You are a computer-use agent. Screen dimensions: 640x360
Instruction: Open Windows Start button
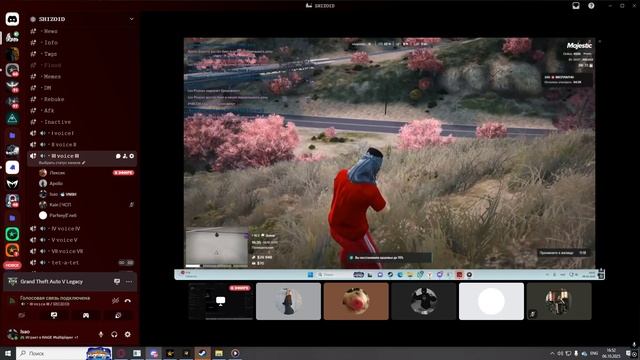point(8,353)
